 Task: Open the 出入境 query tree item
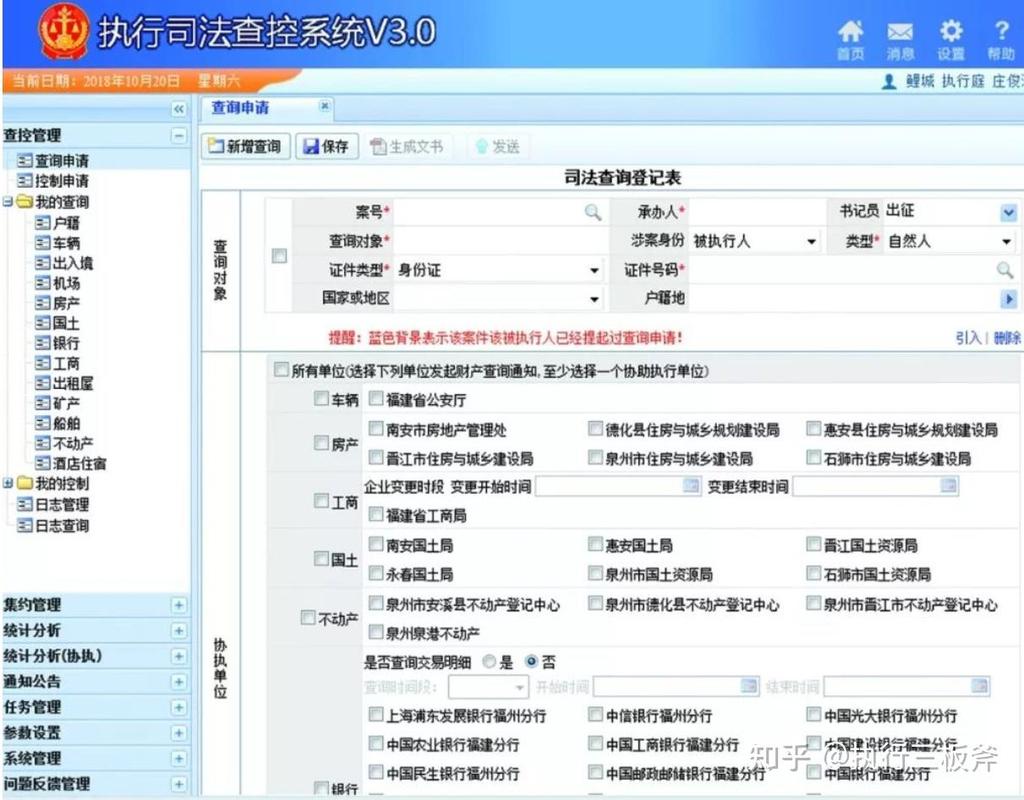click(63, 263)
